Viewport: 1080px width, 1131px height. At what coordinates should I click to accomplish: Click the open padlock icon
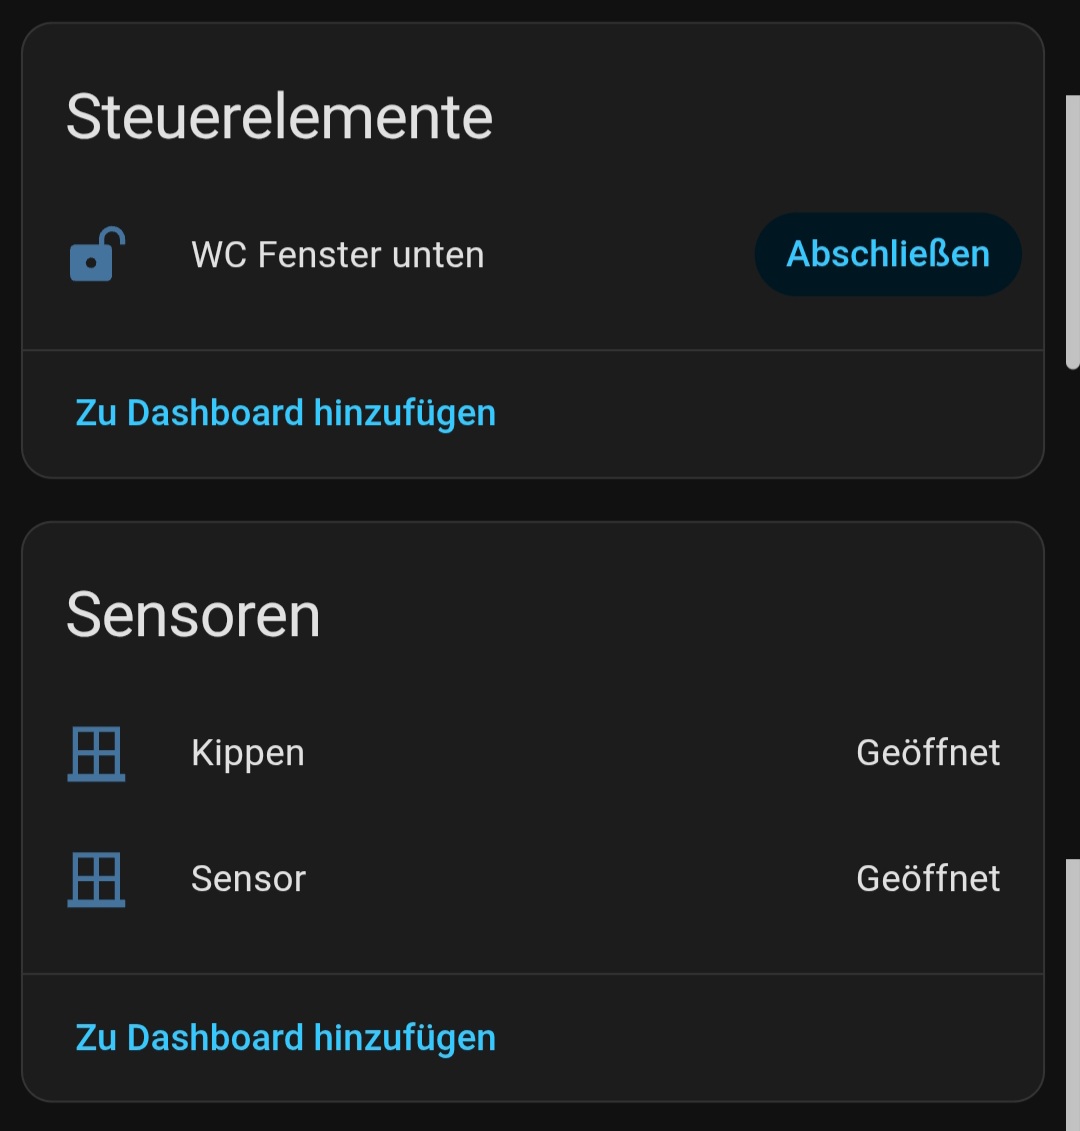coord(97,255)
